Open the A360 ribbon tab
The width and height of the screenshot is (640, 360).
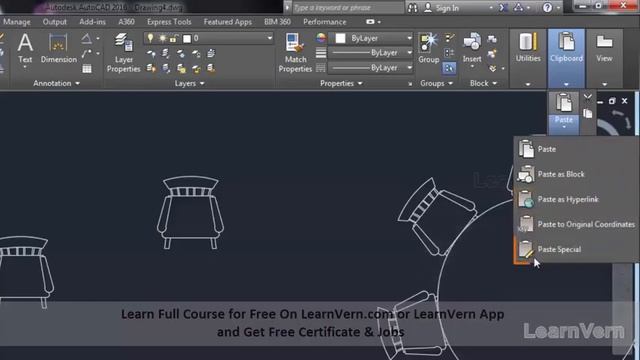point(126,22)
